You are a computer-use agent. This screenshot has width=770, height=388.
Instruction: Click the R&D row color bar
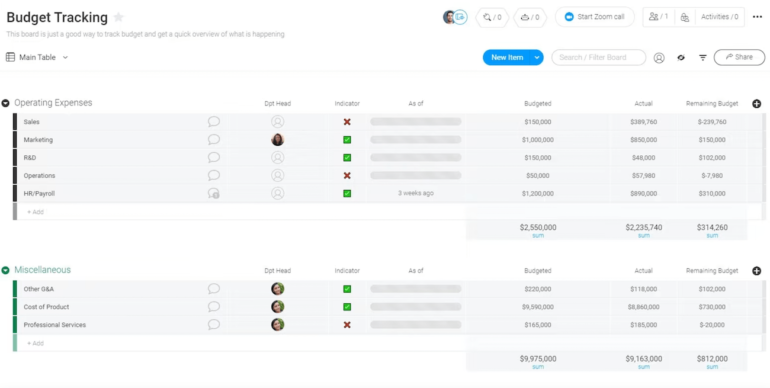(15, 158)
